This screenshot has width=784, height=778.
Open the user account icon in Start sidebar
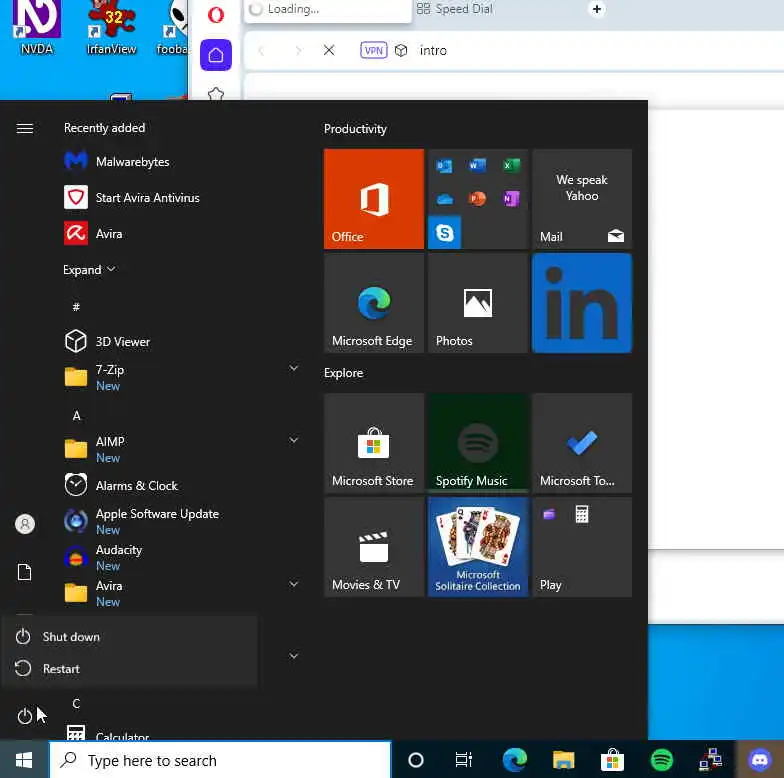click(24, 524)
